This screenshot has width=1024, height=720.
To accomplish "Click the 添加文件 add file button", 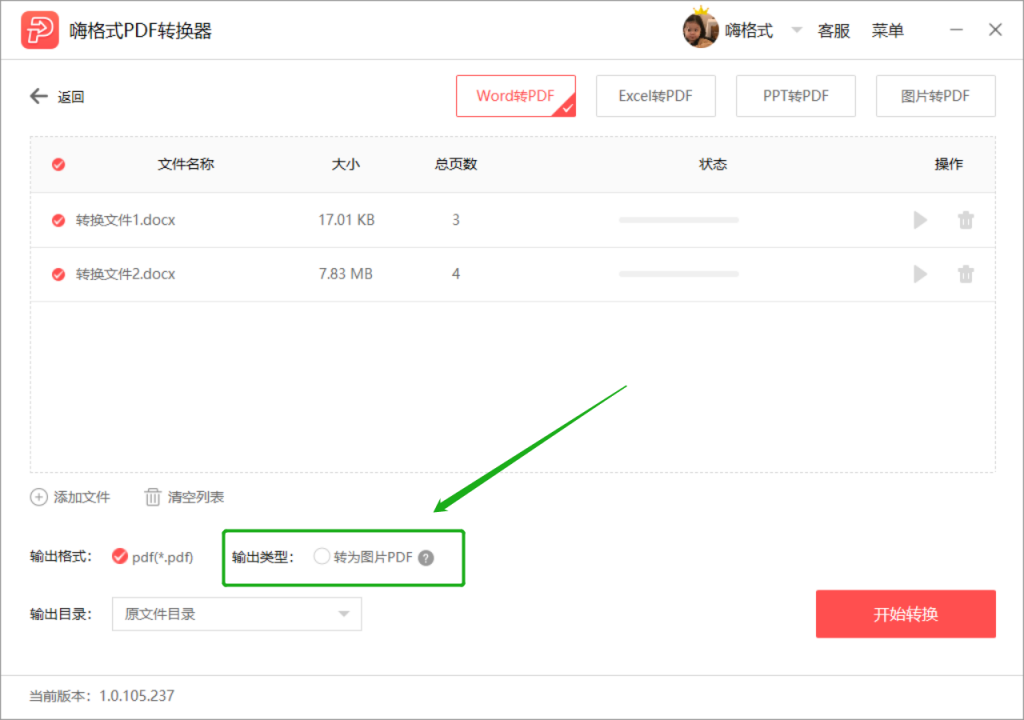I will 70,497.
